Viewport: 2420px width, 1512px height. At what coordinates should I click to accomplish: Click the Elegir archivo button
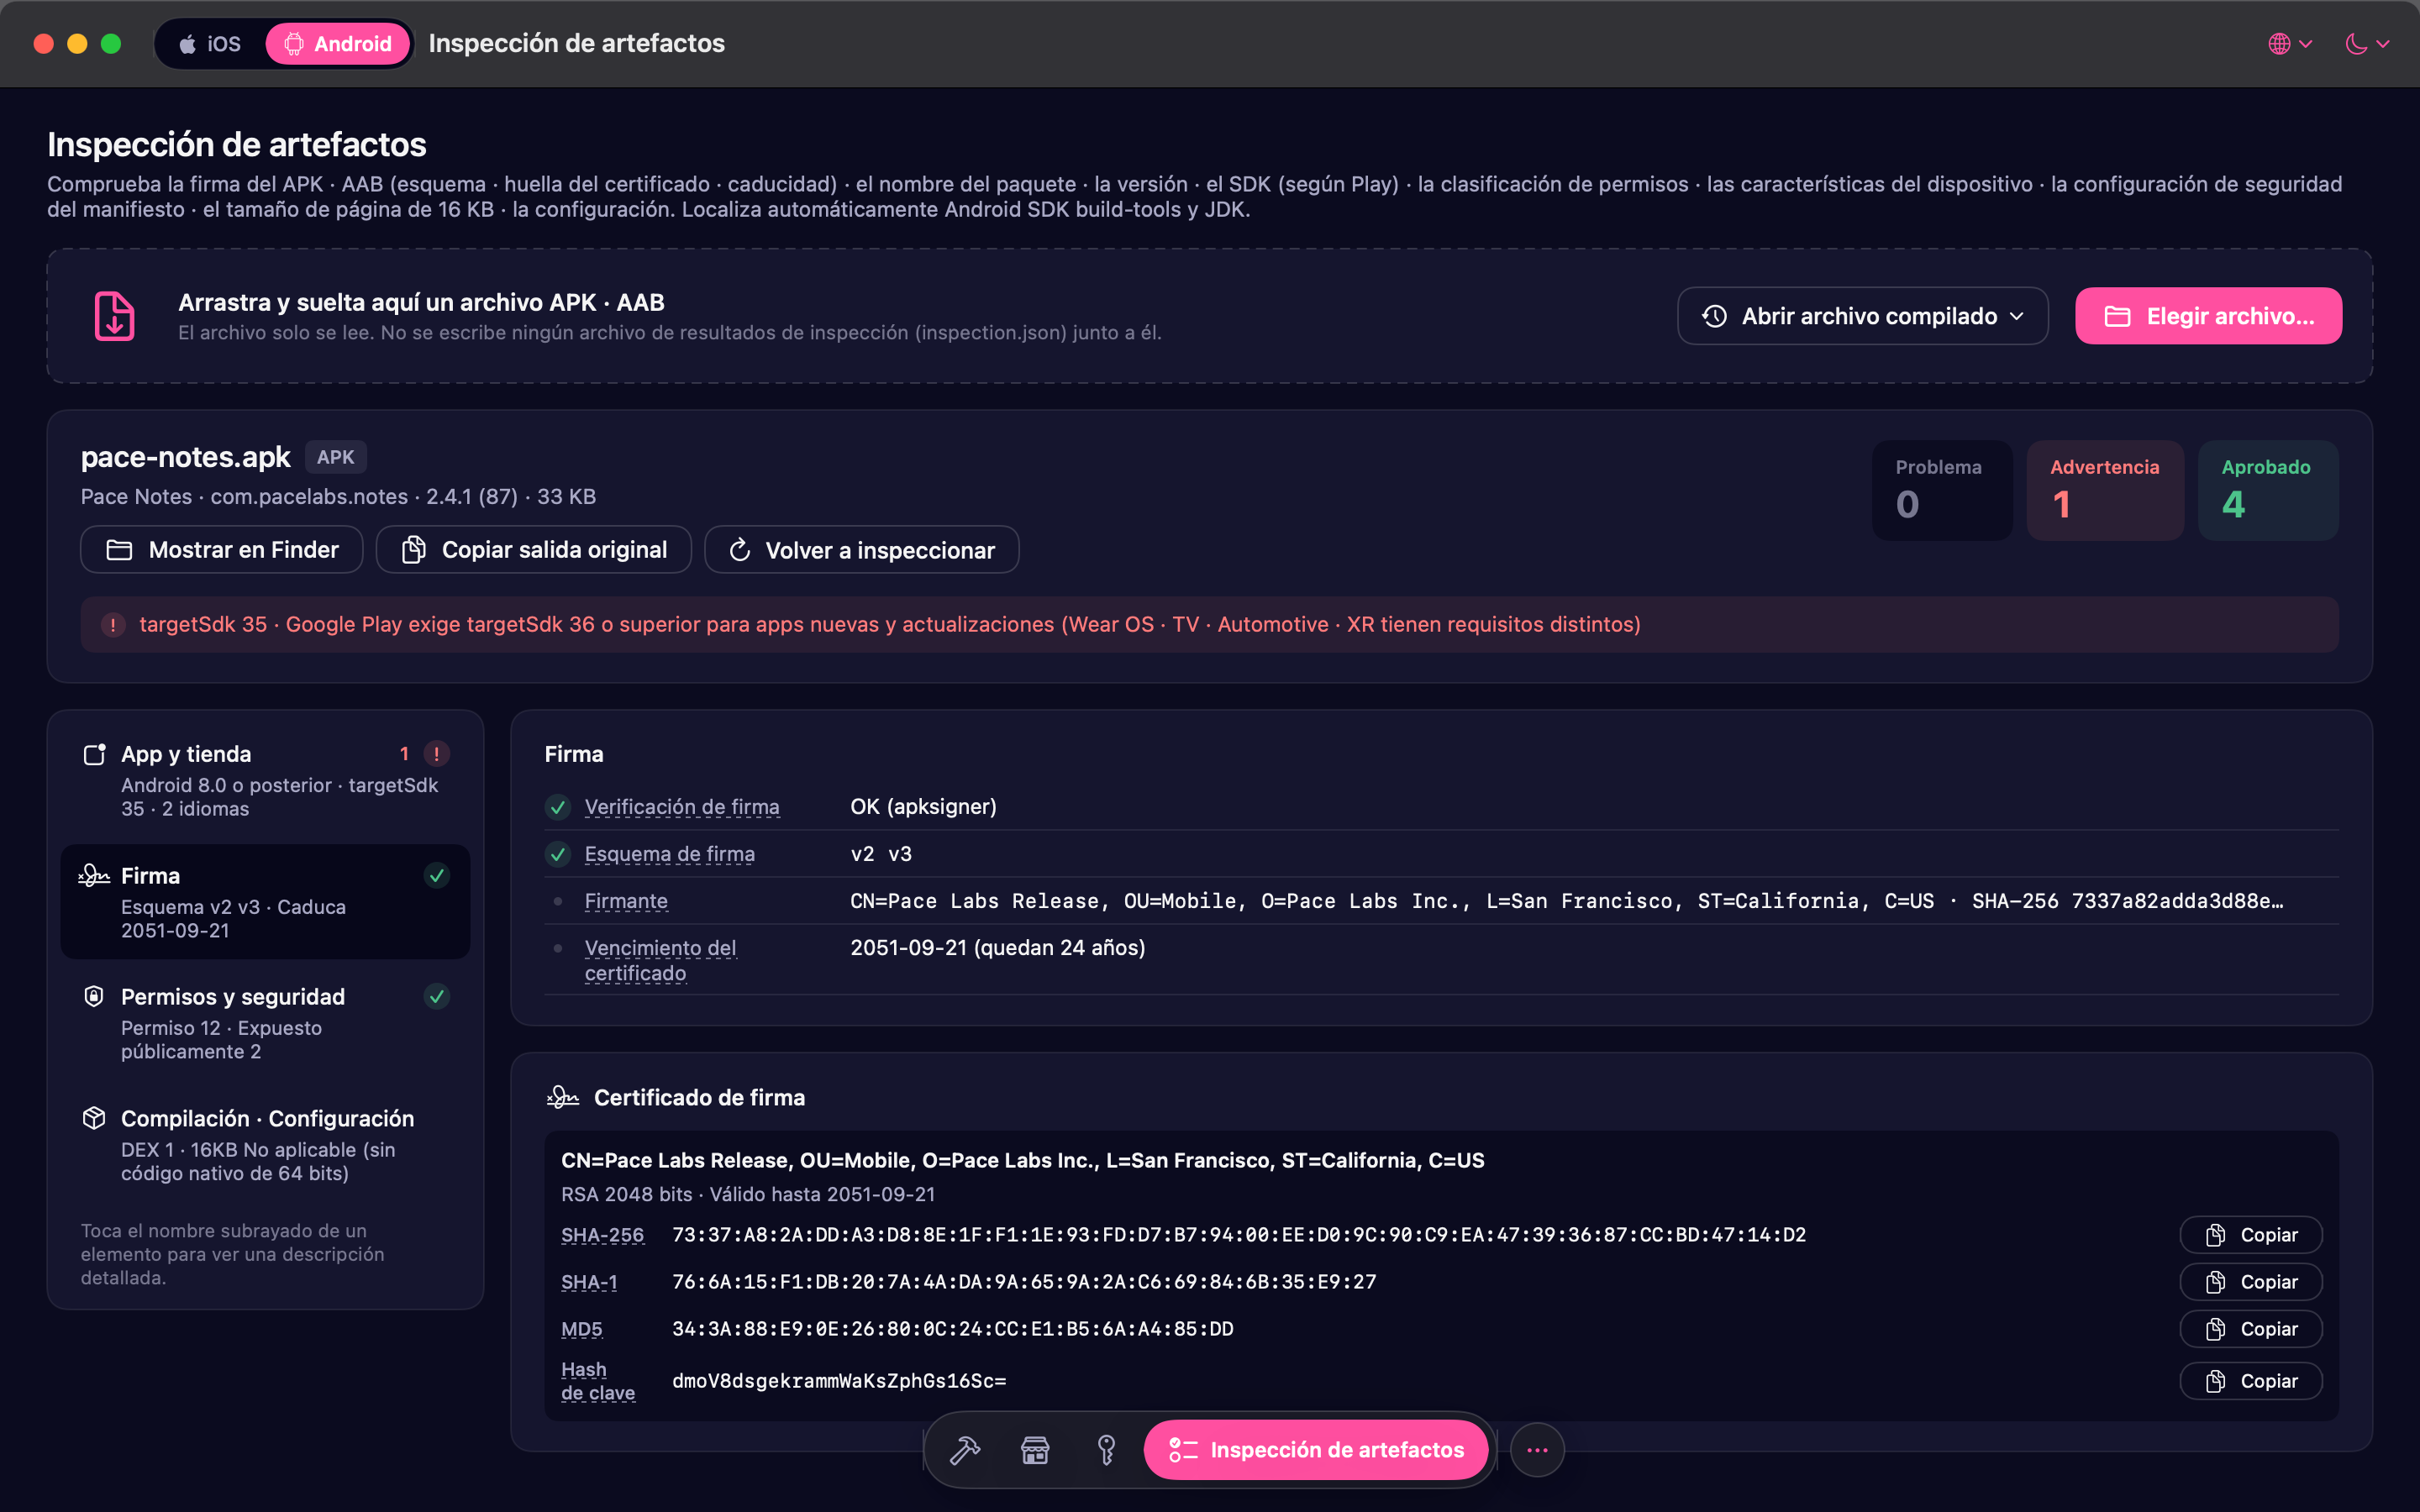pos(2208,316)
